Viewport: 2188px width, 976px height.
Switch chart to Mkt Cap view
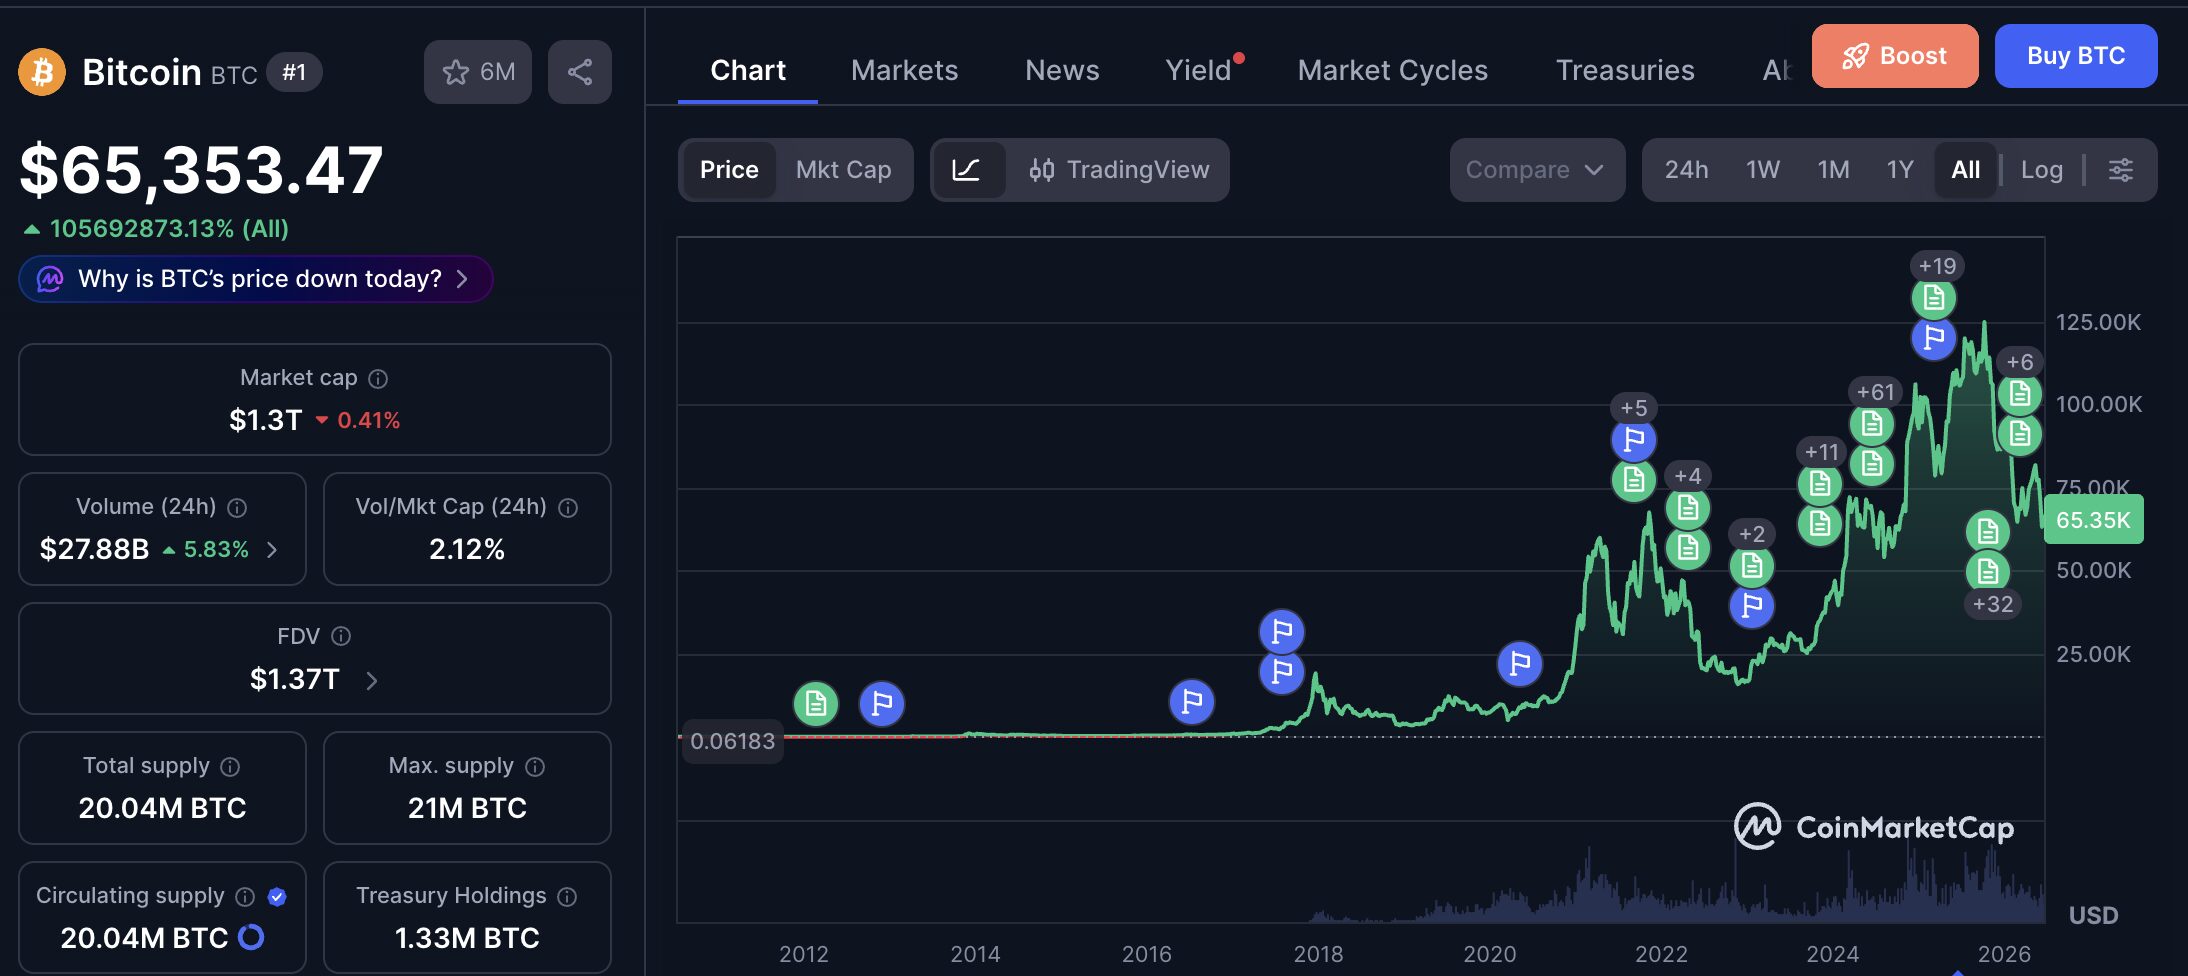click(843, 170)
